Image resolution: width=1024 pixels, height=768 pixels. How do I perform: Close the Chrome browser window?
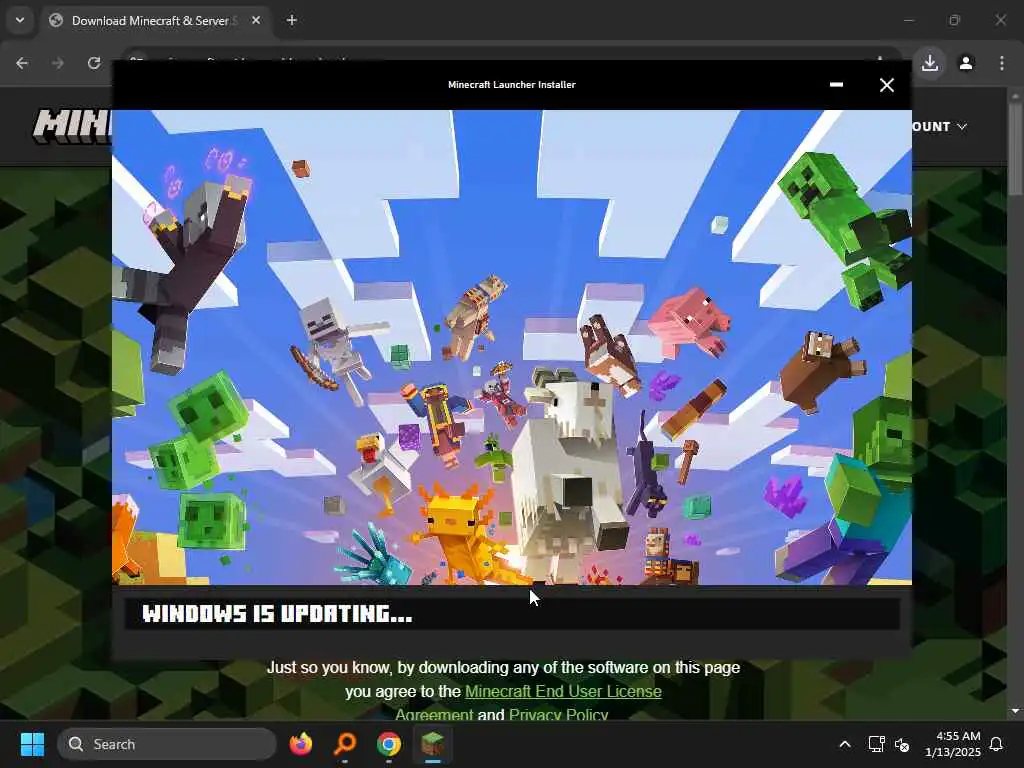tap(1000, 20)
